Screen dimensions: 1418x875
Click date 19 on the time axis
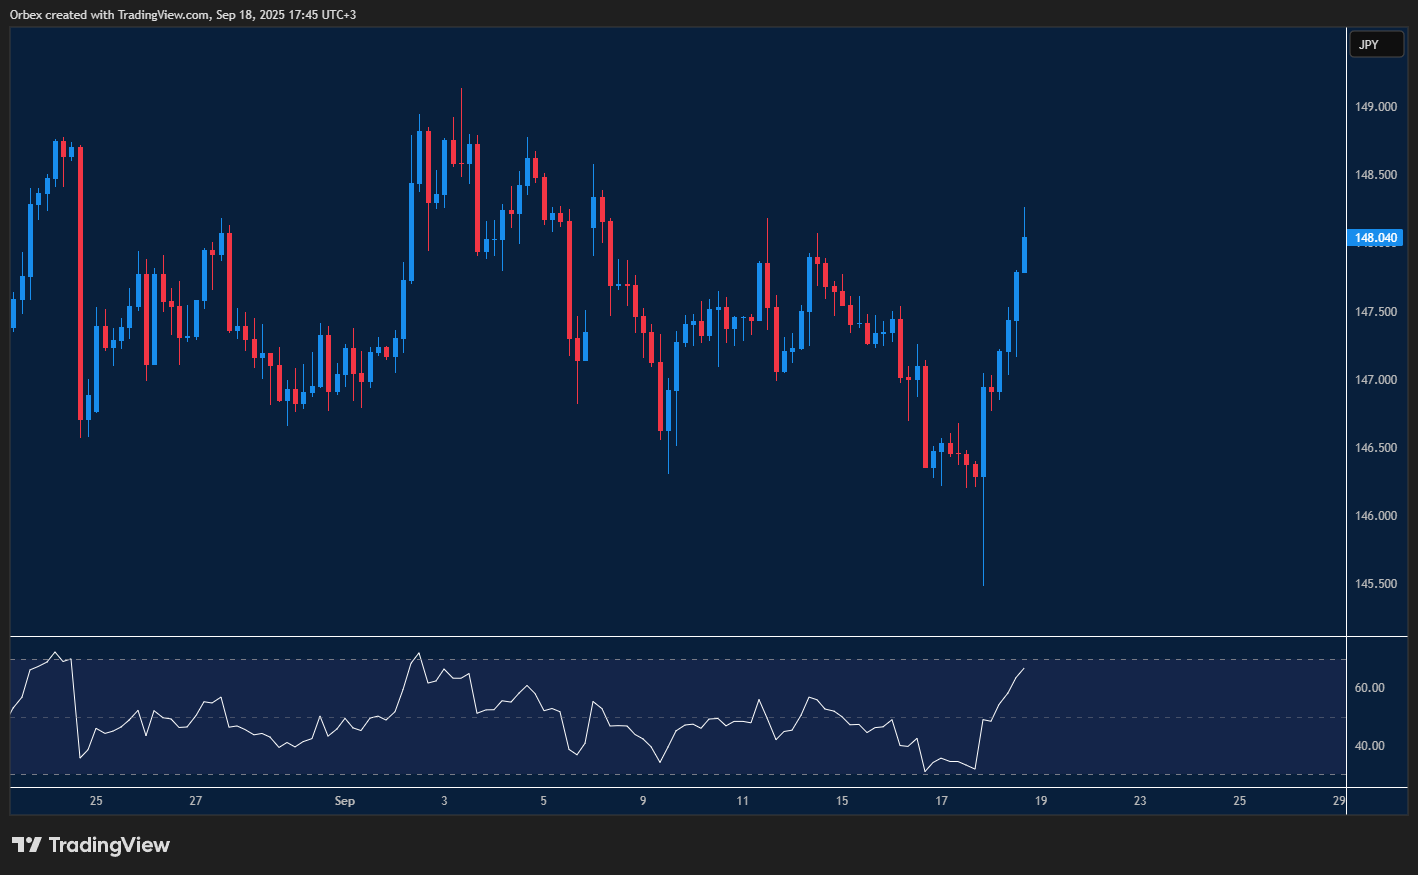[x=1041, y=801]
